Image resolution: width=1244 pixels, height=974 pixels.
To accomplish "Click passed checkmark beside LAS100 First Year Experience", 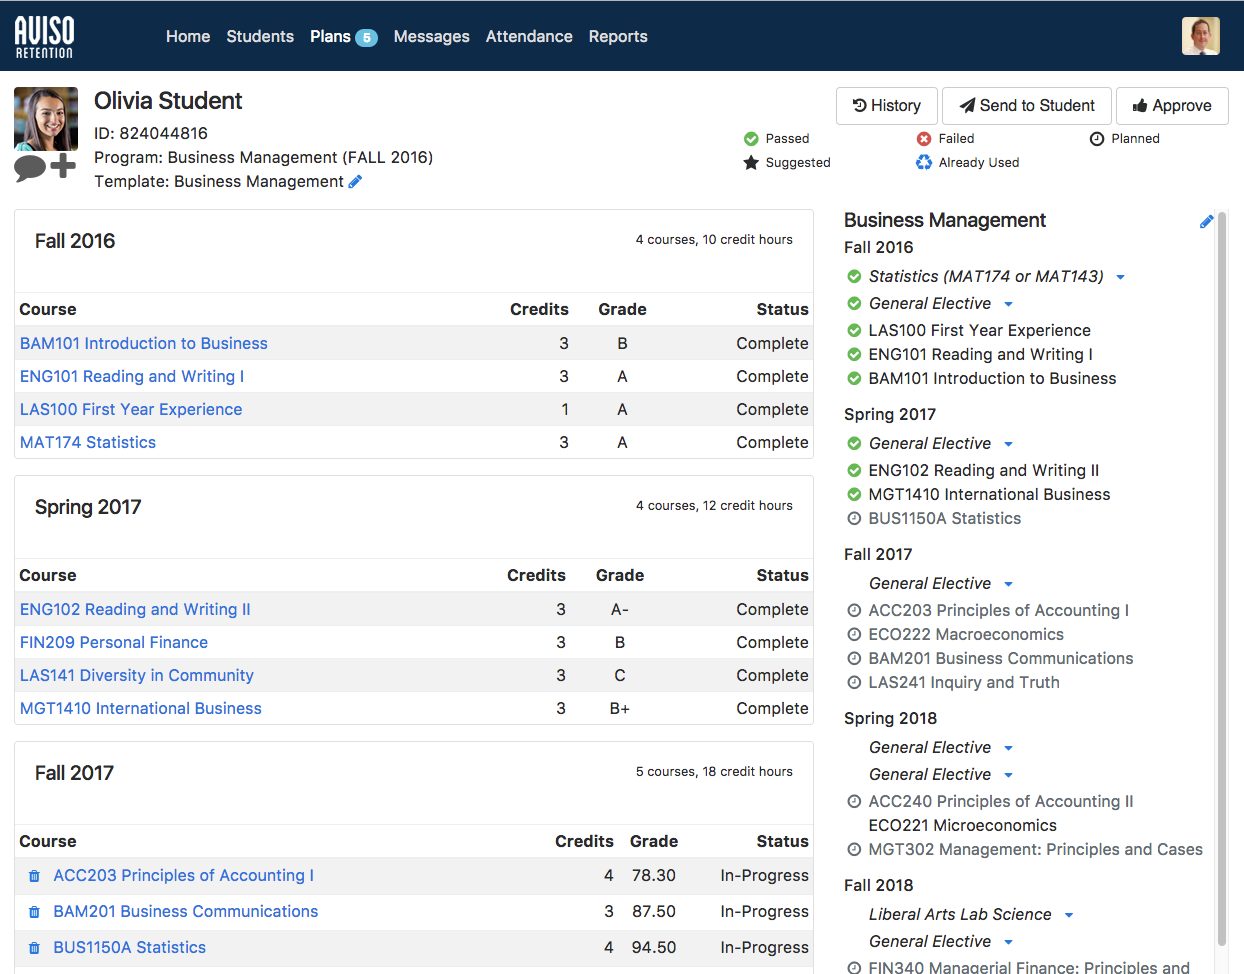I will [854, 330].
